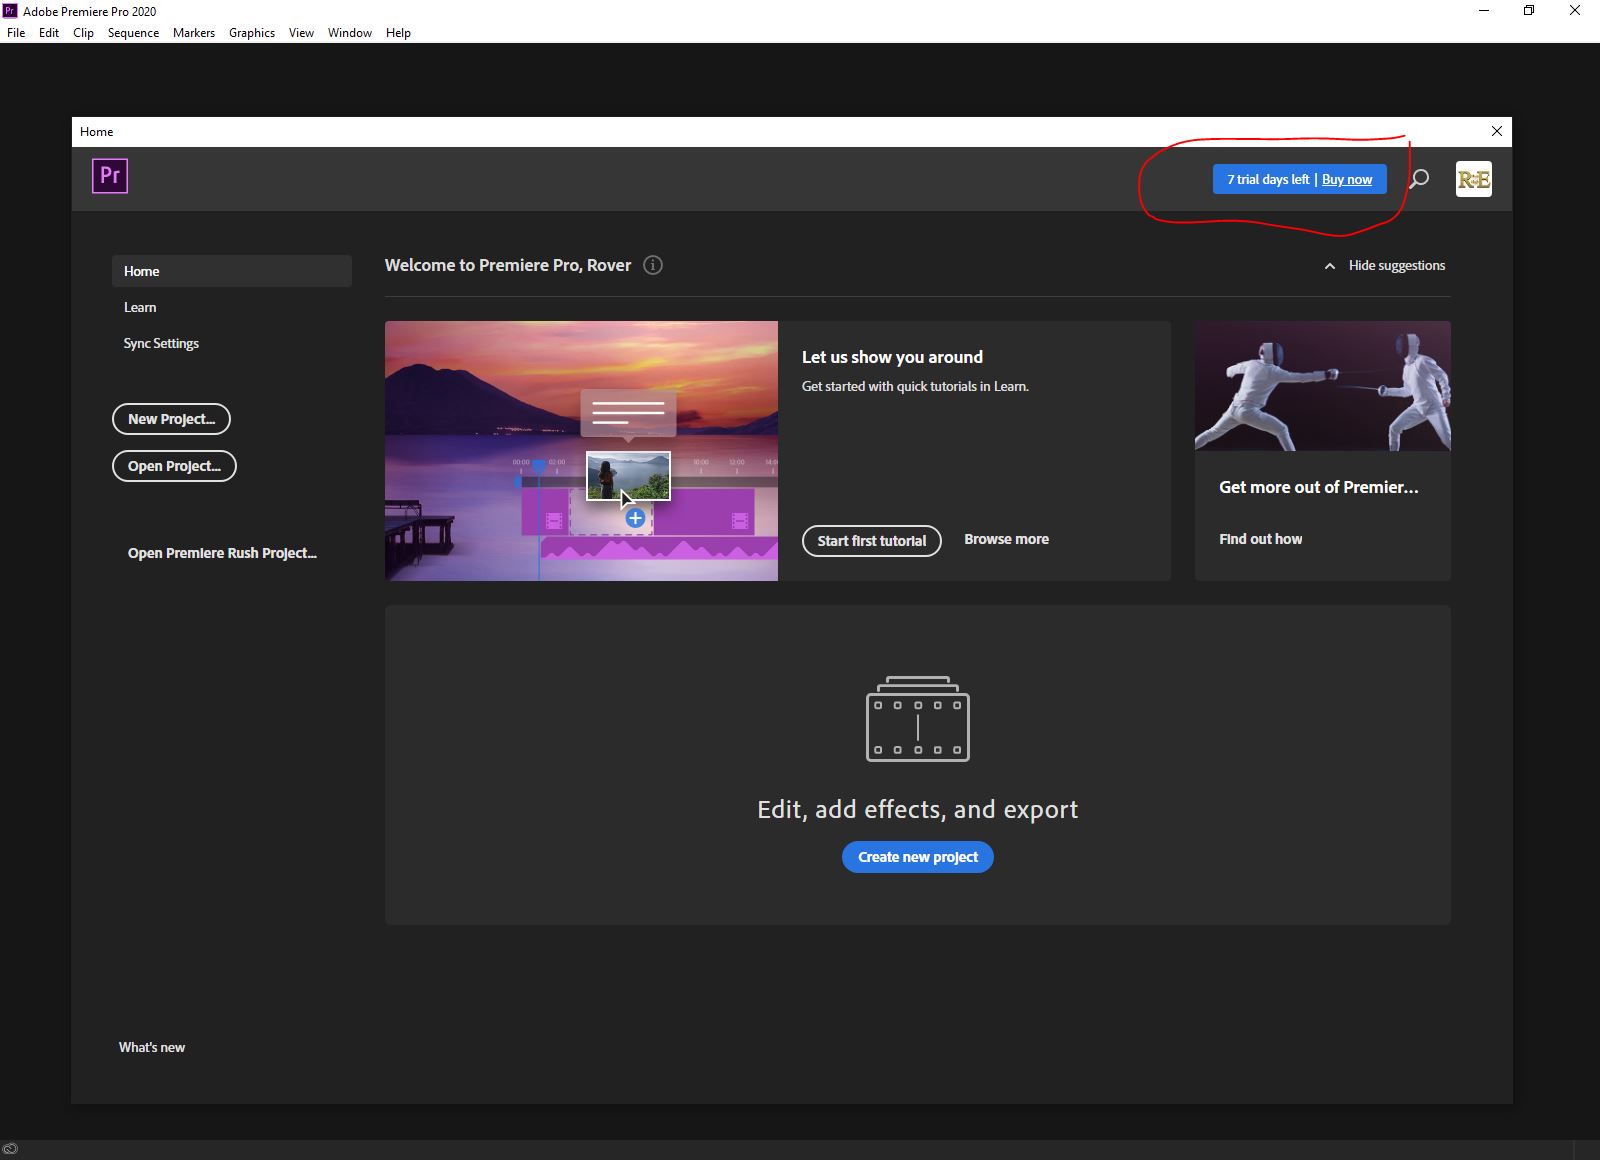Click the Buy now link
Image resolution: width=1600 pixels, height=1160 pixels.
(x=1347, y=180)
